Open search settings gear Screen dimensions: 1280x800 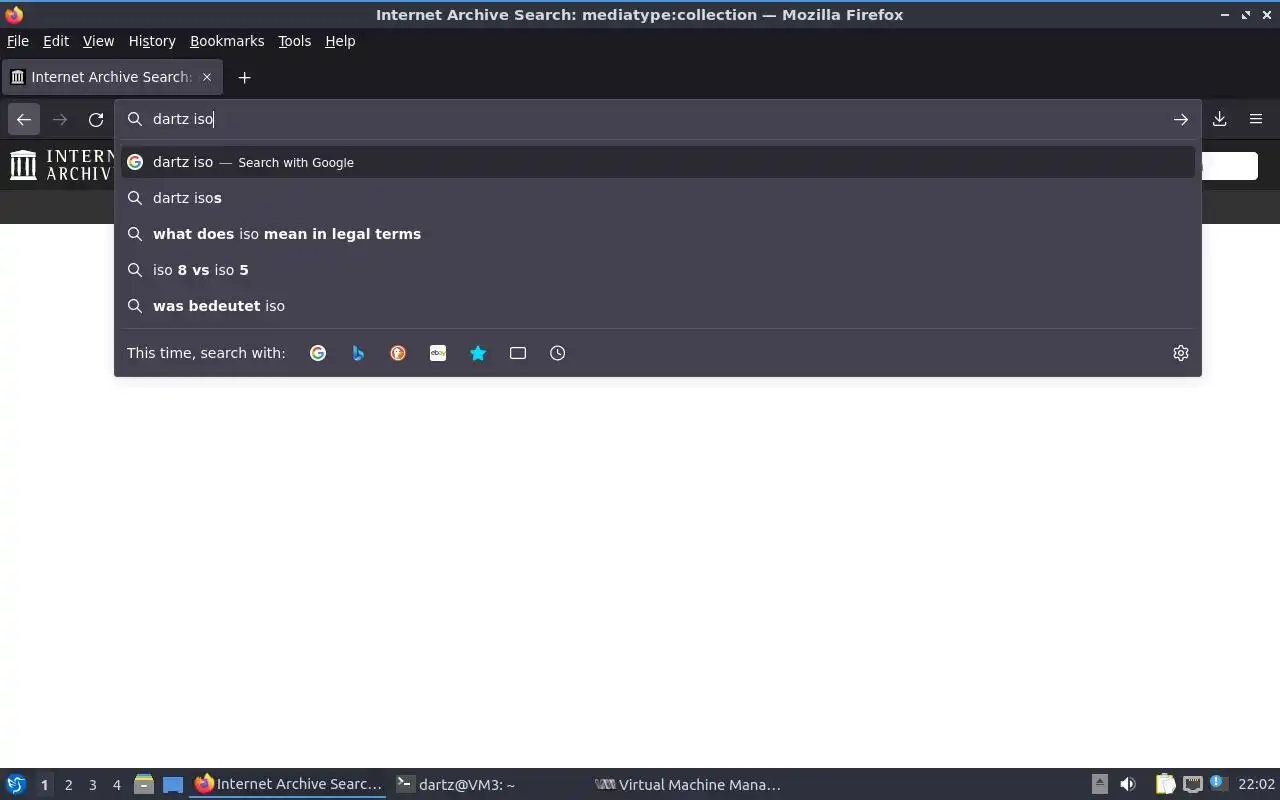(1181, 353)
